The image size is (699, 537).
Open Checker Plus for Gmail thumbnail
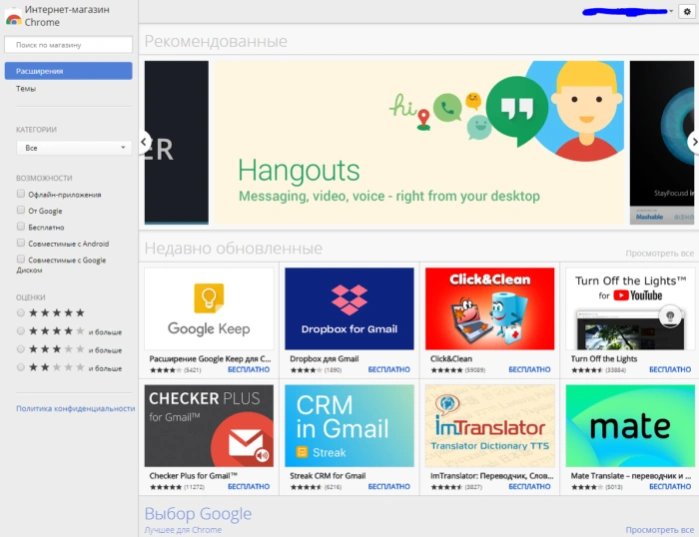209,426
